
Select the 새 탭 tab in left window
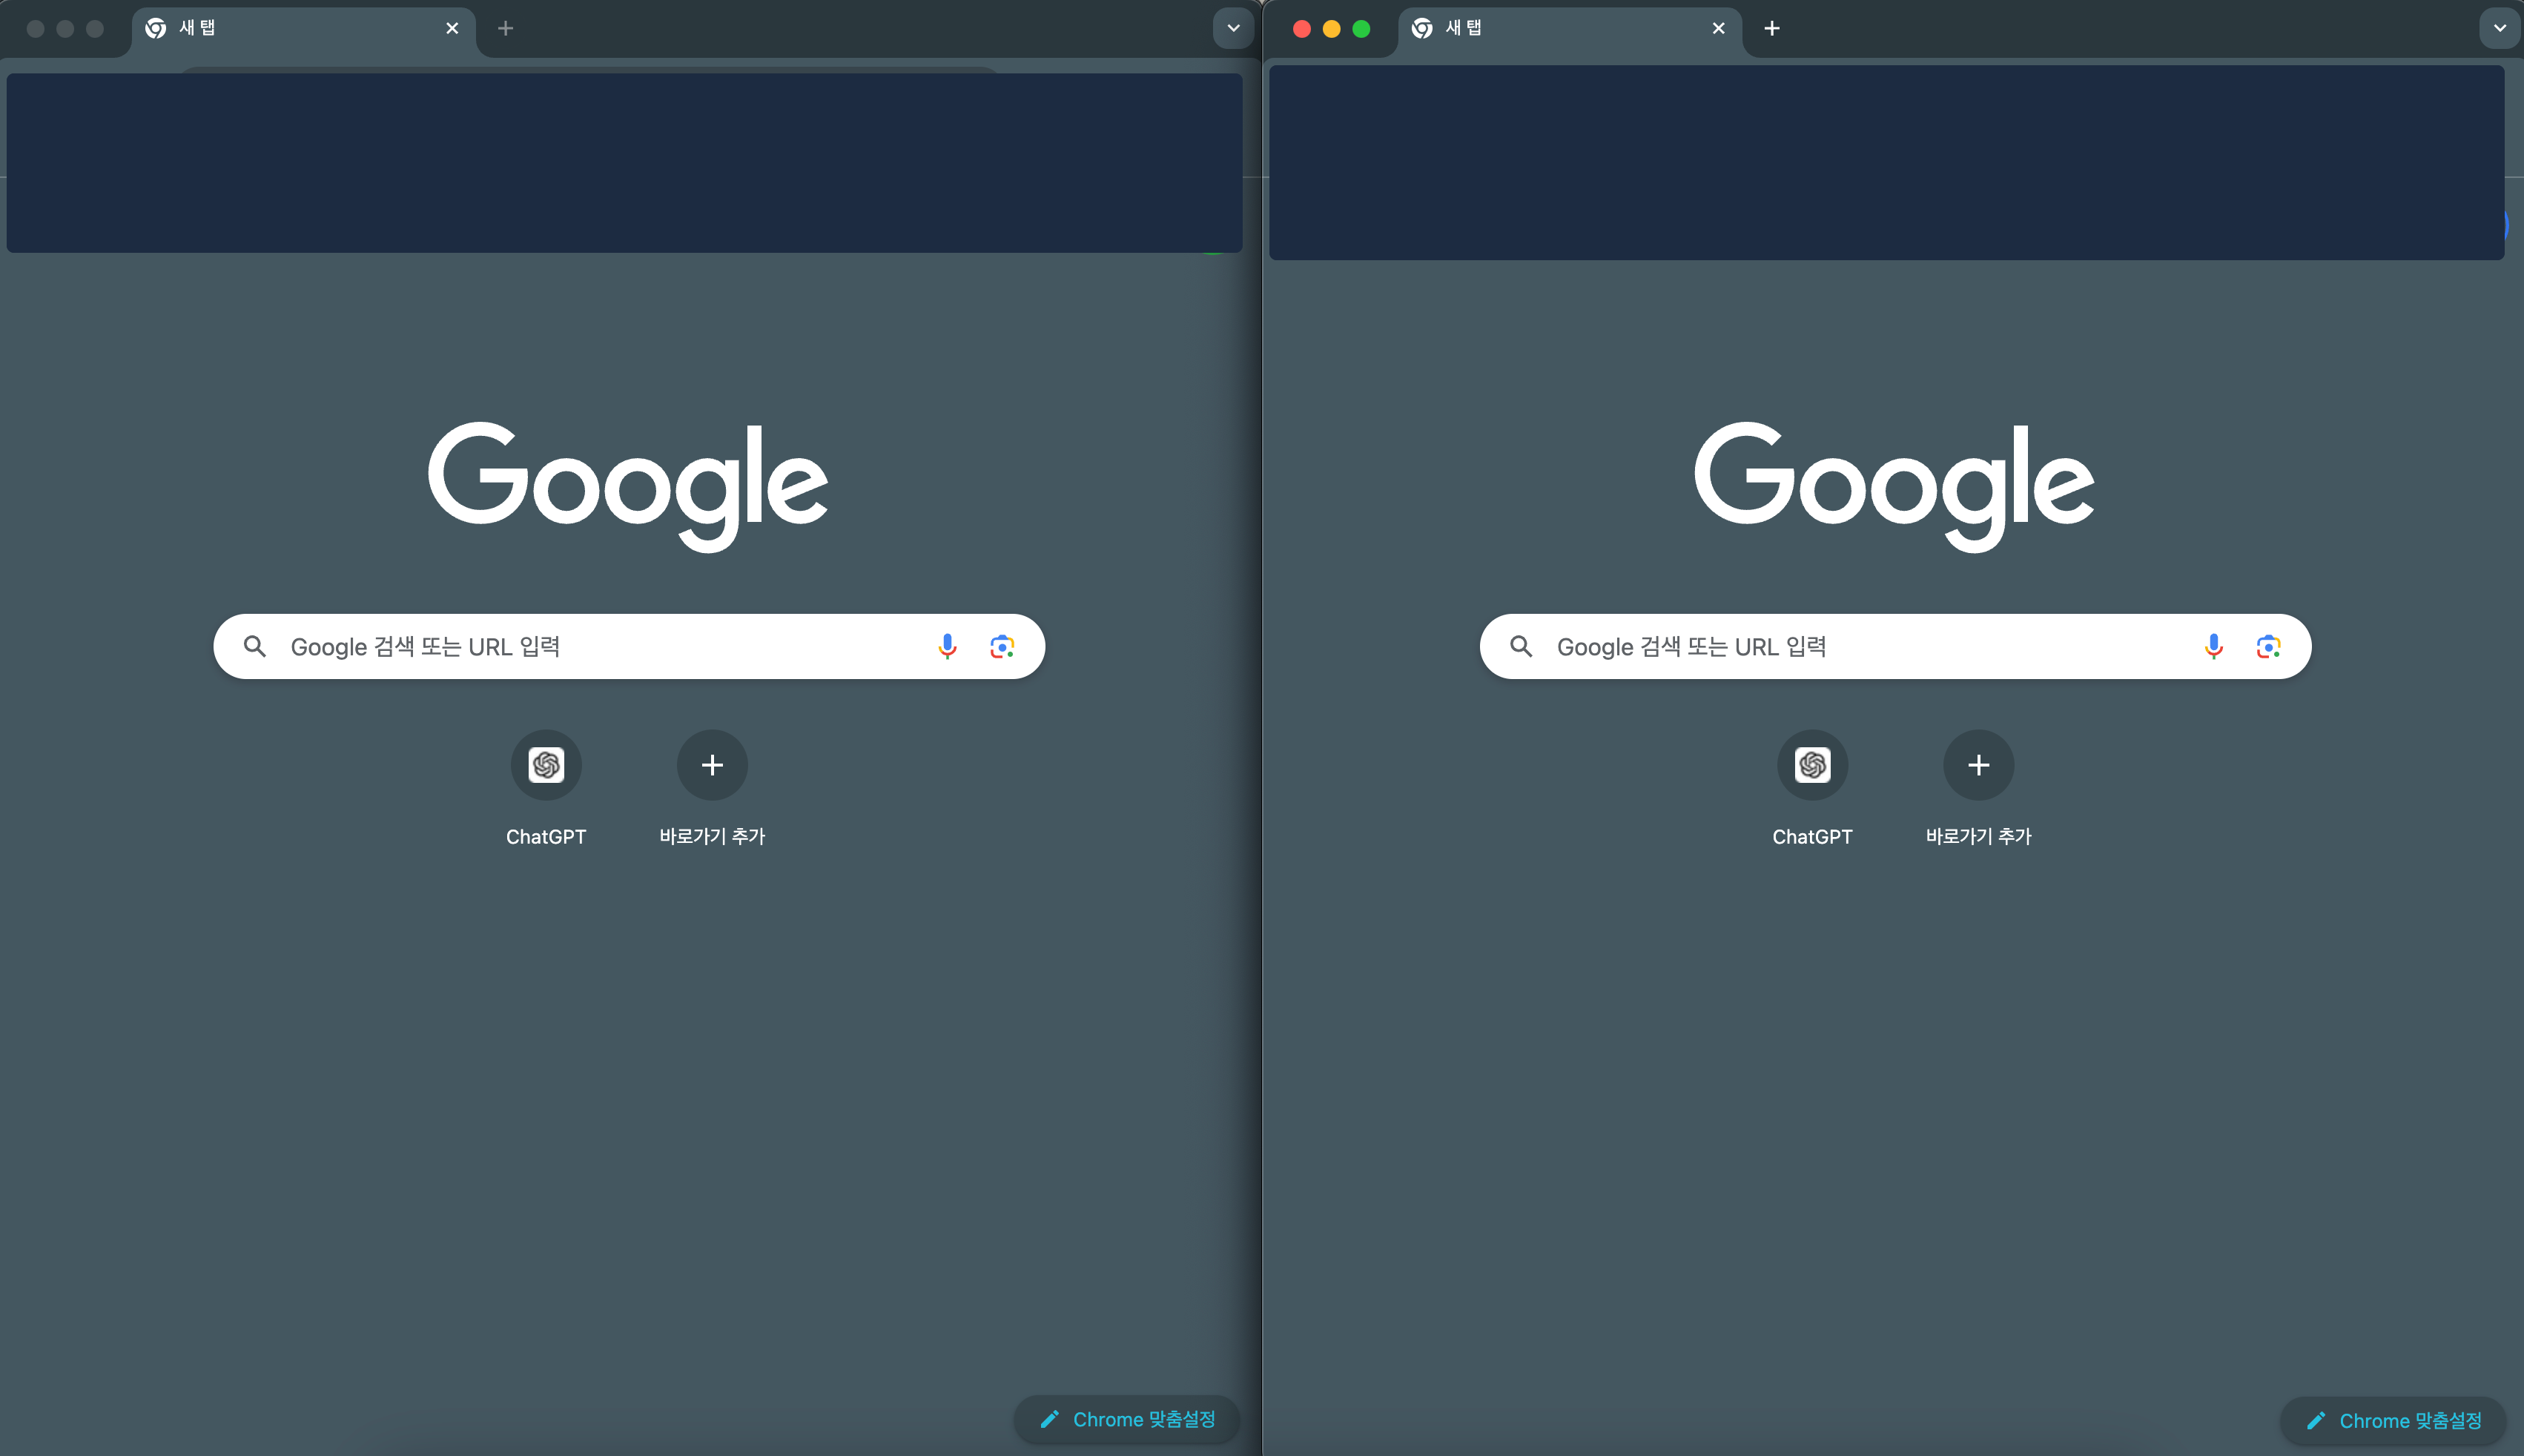[290, 28]
